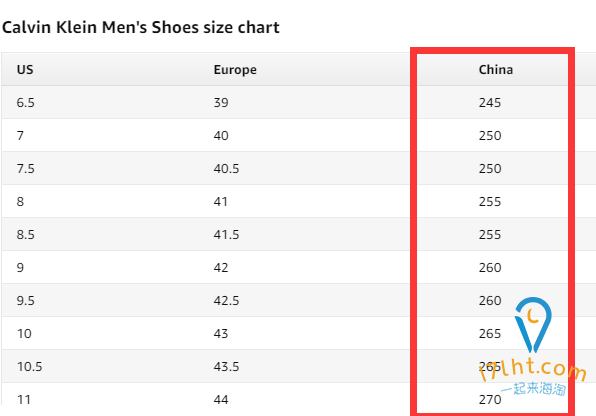Select the Europe size 40.5 cell

click(227, 168)
